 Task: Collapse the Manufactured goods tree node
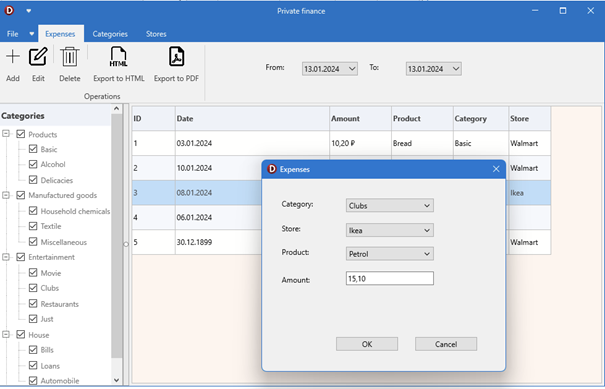6,195
